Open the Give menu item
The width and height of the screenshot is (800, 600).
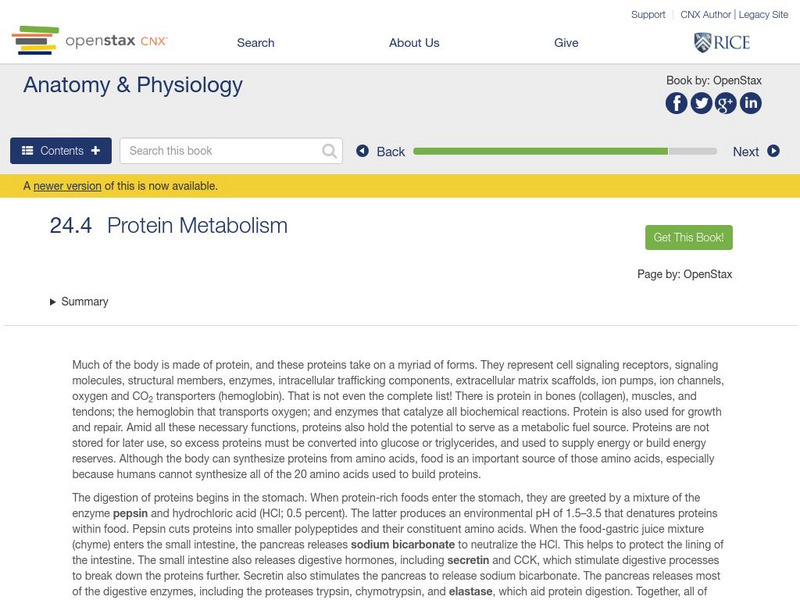(566, 43)
